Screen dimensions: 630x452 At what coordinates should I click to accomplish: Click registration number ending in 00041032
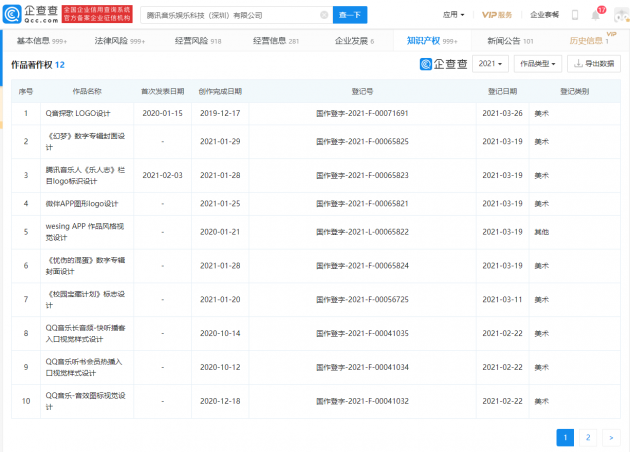tap(362, 401)
